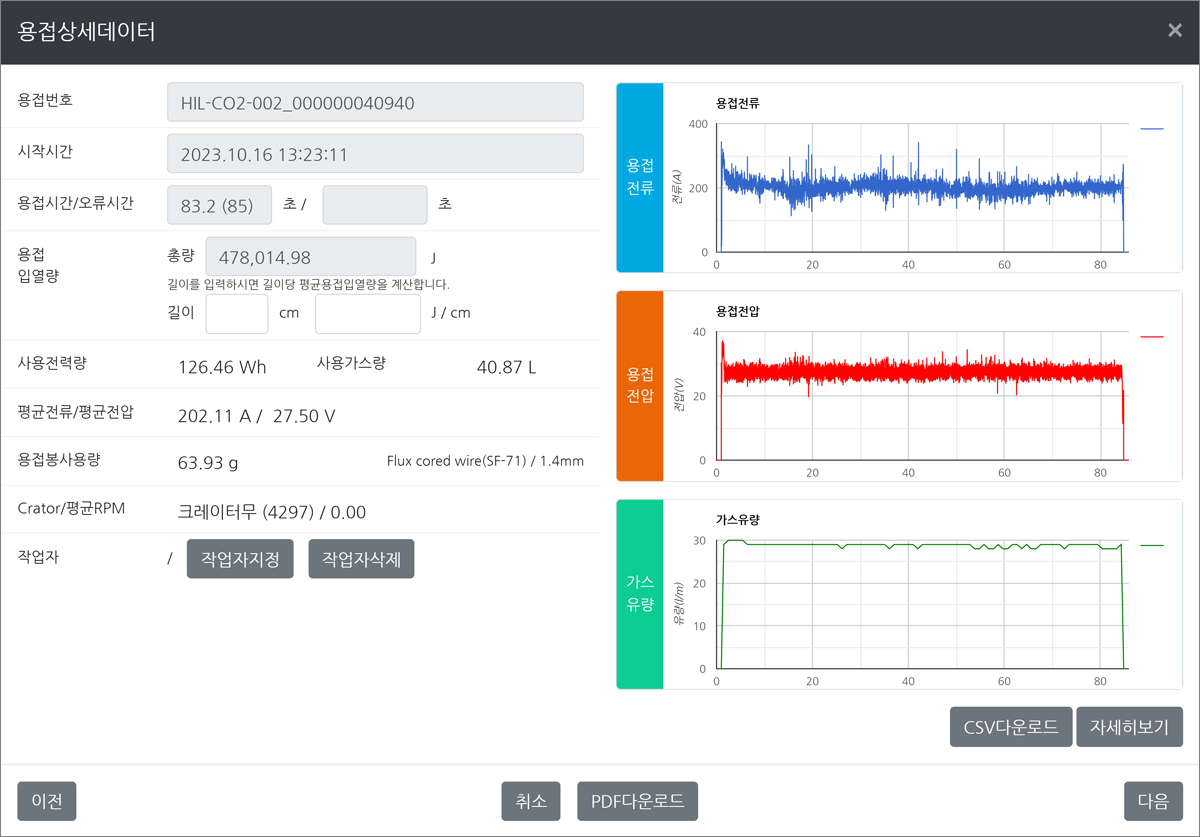Click the 시작시간 field
Image resolution: width=1200 pixels, height=837 pixels.
click(375, 154)
